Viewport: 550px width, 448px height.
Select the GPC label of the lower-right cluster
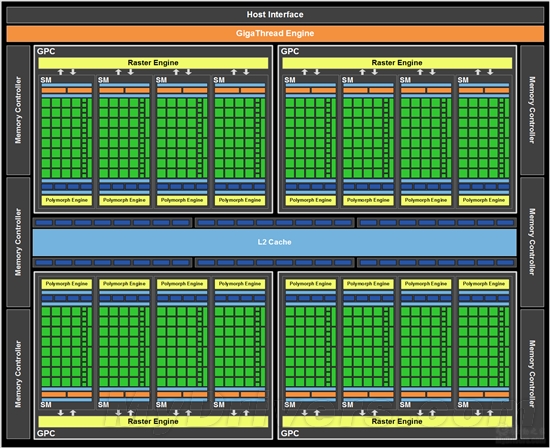pyautogui.click(x=290, y=433)
